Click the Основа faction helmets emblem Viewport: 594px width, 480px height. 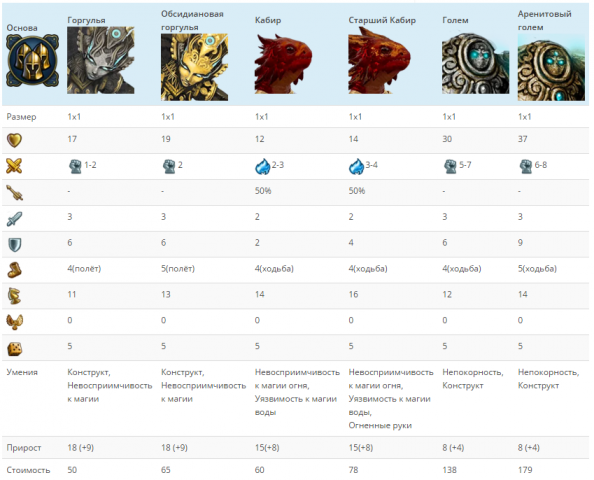tap(32, 61)
